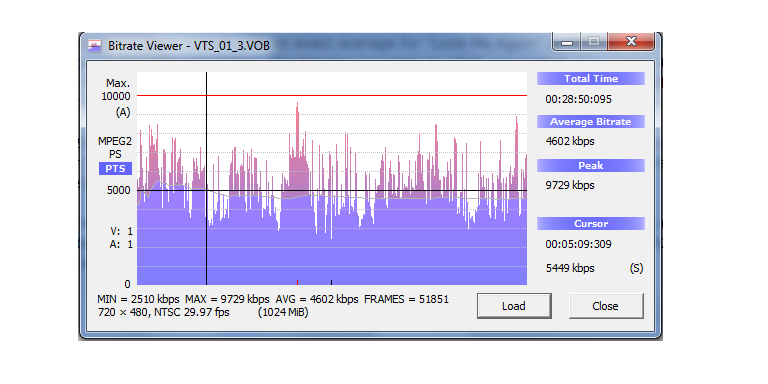Load a new video file

pos(514,306)
